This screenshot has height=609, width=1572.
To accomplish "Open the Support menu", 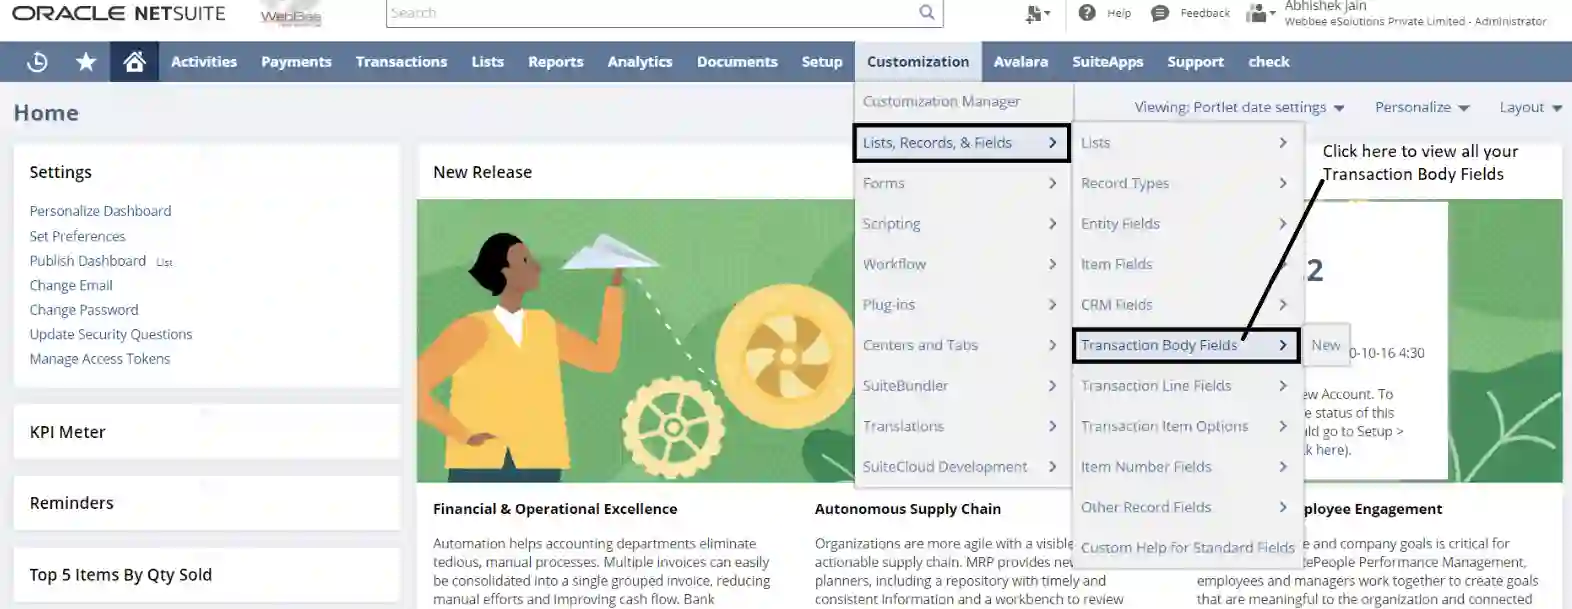I will click(x=1195, y=62).
